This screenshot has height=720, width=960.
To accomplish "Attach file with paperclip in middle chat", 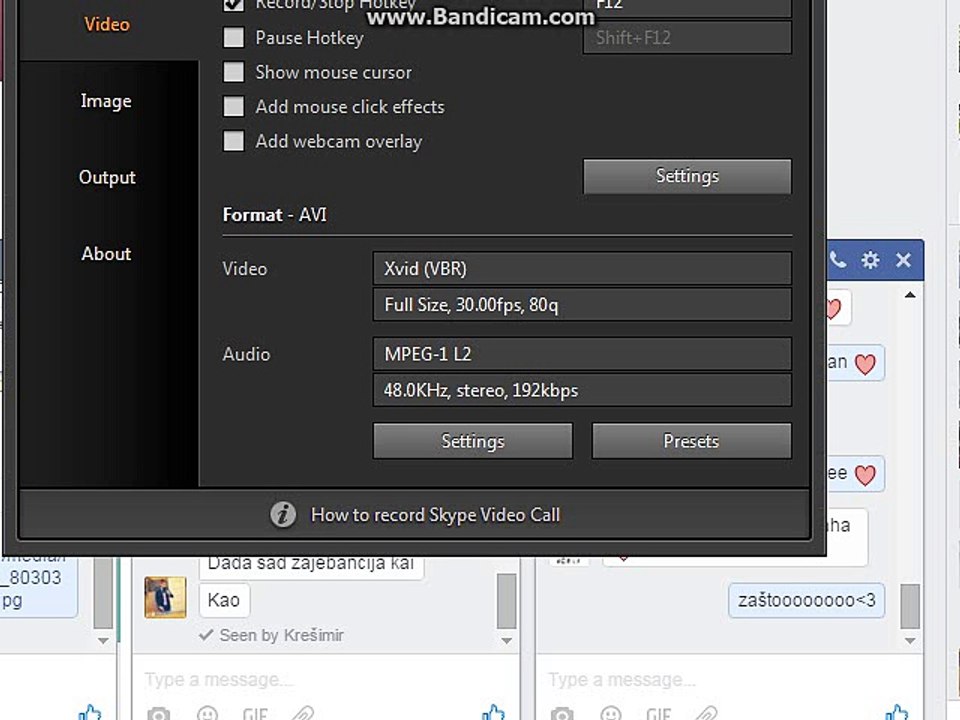I will point(303,713).
